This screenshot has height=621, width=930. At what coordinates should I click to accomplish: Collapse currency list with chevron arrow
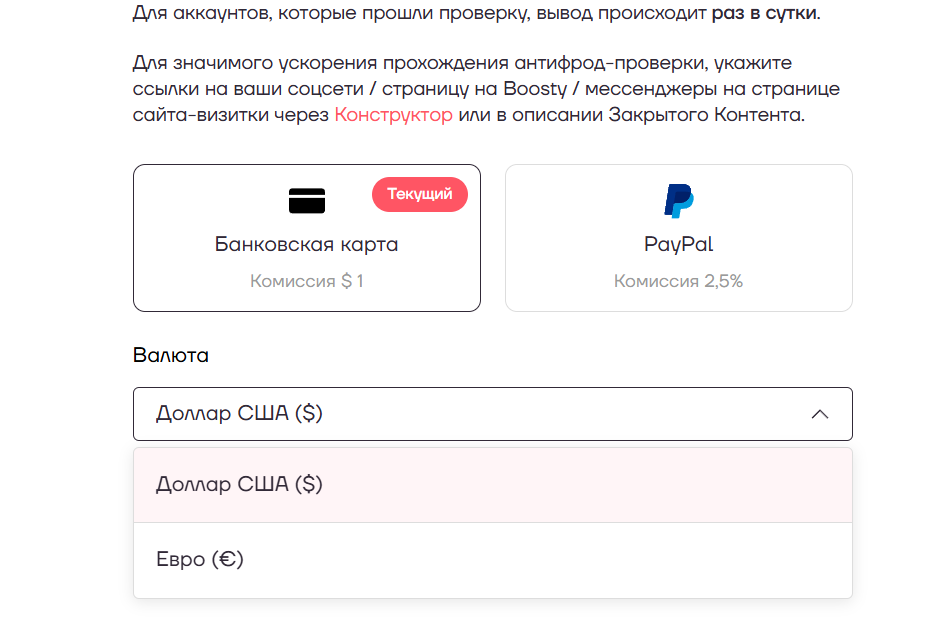coord(820,414)
